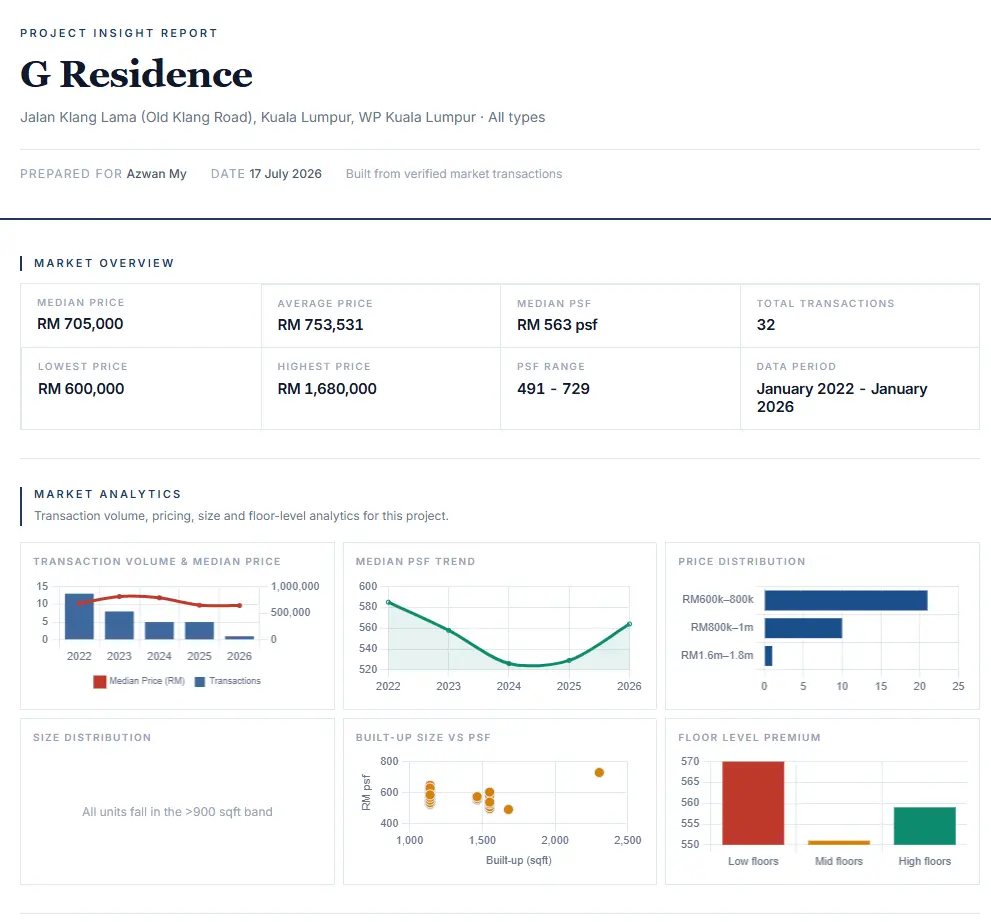The height and width of the screenshot is (922, 991).
Task: Click the median PSF value RM 563 psf
Action: (557, 325)
